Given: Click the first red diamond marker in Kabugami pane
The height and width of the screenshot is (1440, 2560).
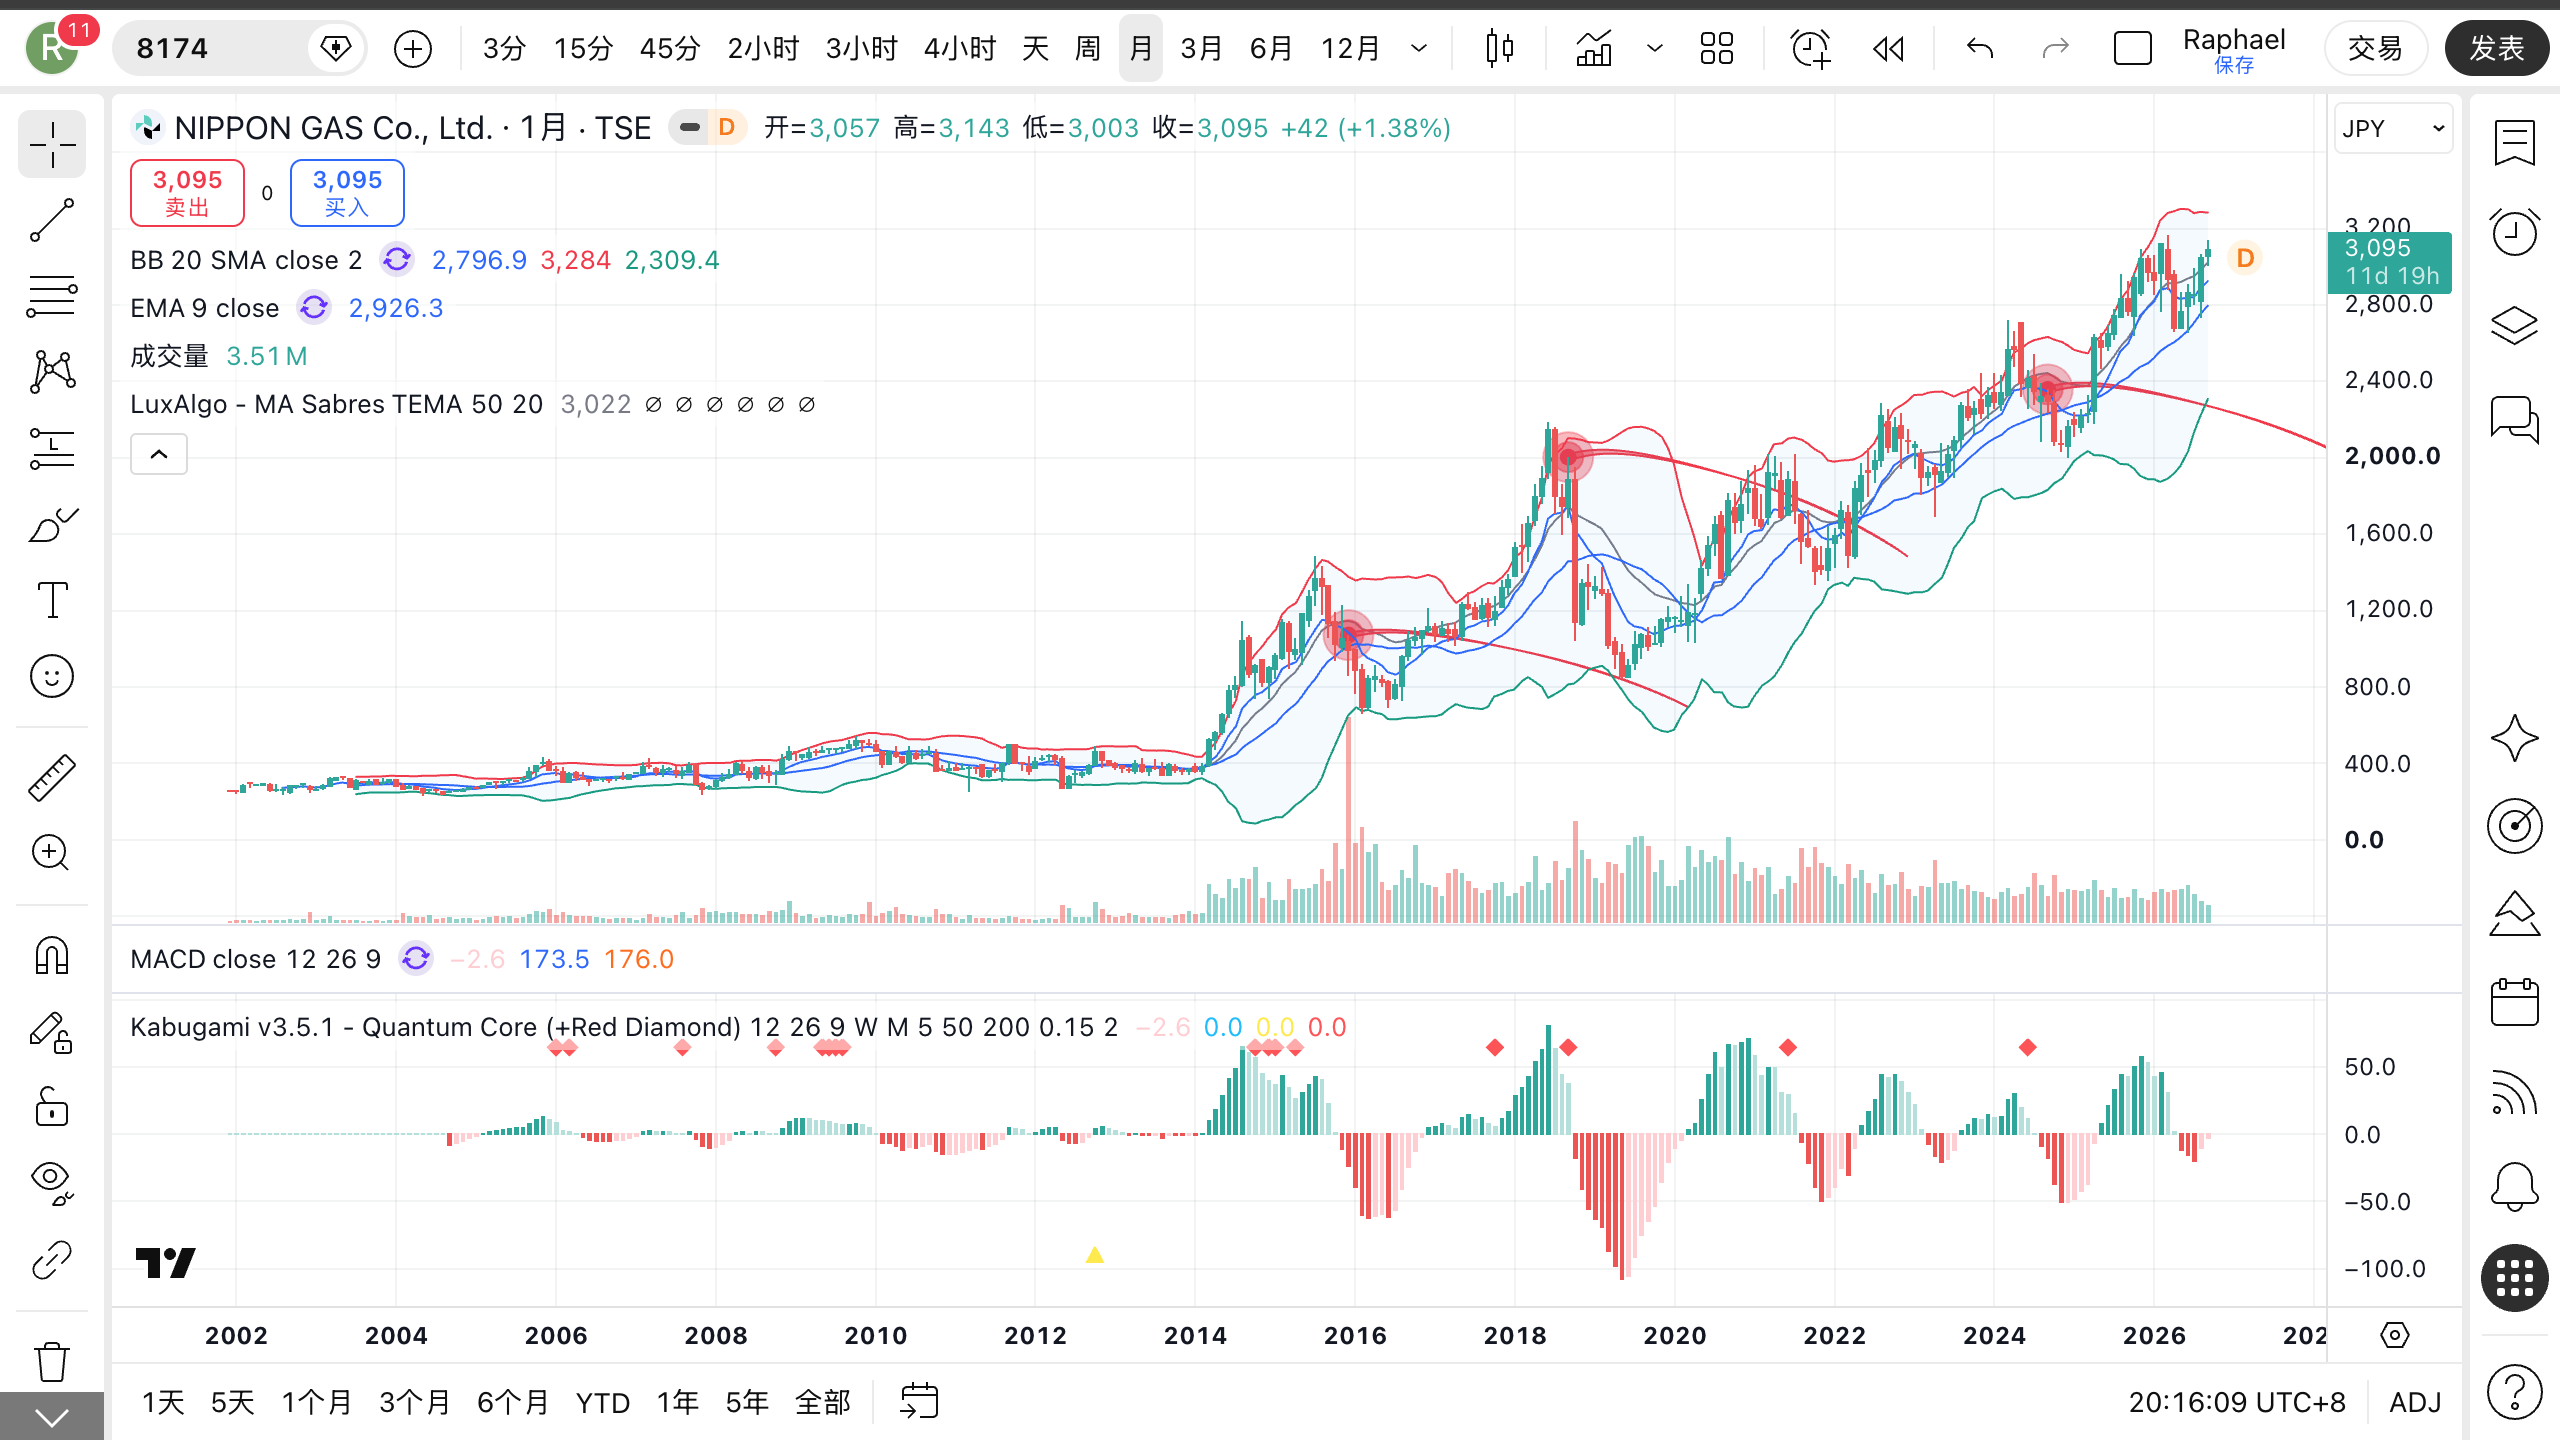Looking at the screenshot, I should pyautogui.click(x=556, y=1048).
